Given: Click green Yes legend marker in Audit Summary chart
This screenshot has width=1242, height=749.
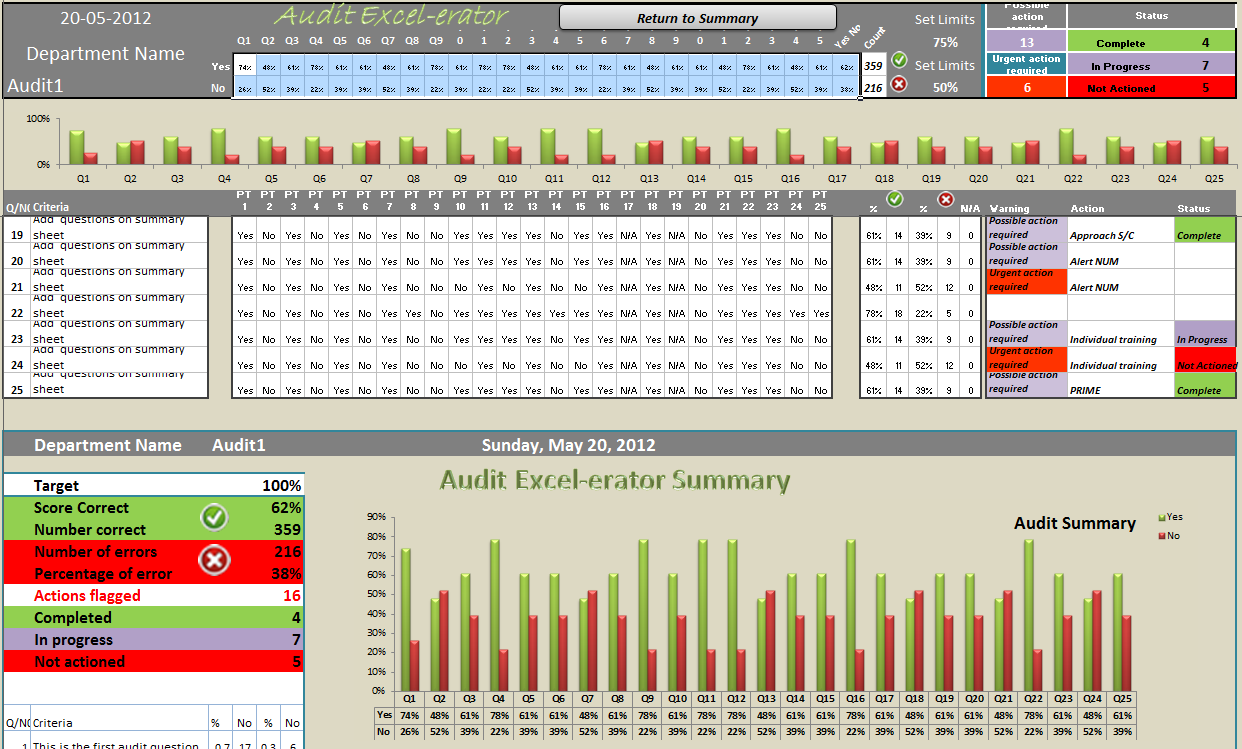Looking at the screenshot, I should coord(1161,517).
